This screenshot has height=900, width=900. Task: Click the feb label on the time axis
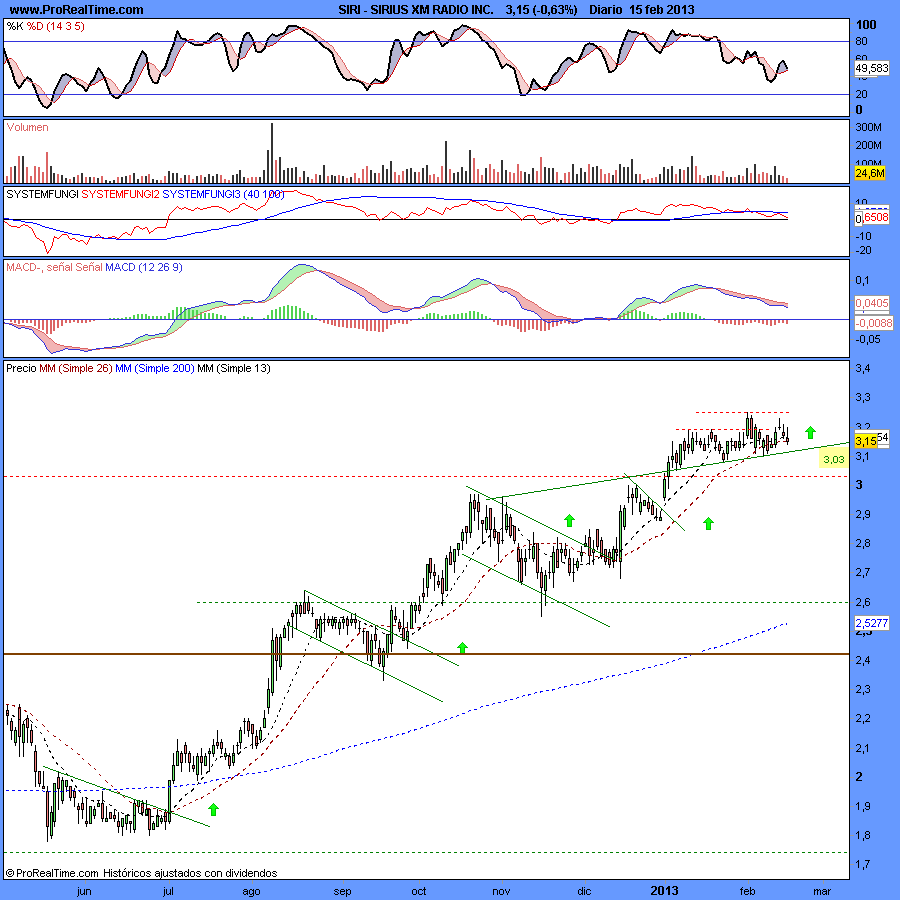click(x=747, y=891)
